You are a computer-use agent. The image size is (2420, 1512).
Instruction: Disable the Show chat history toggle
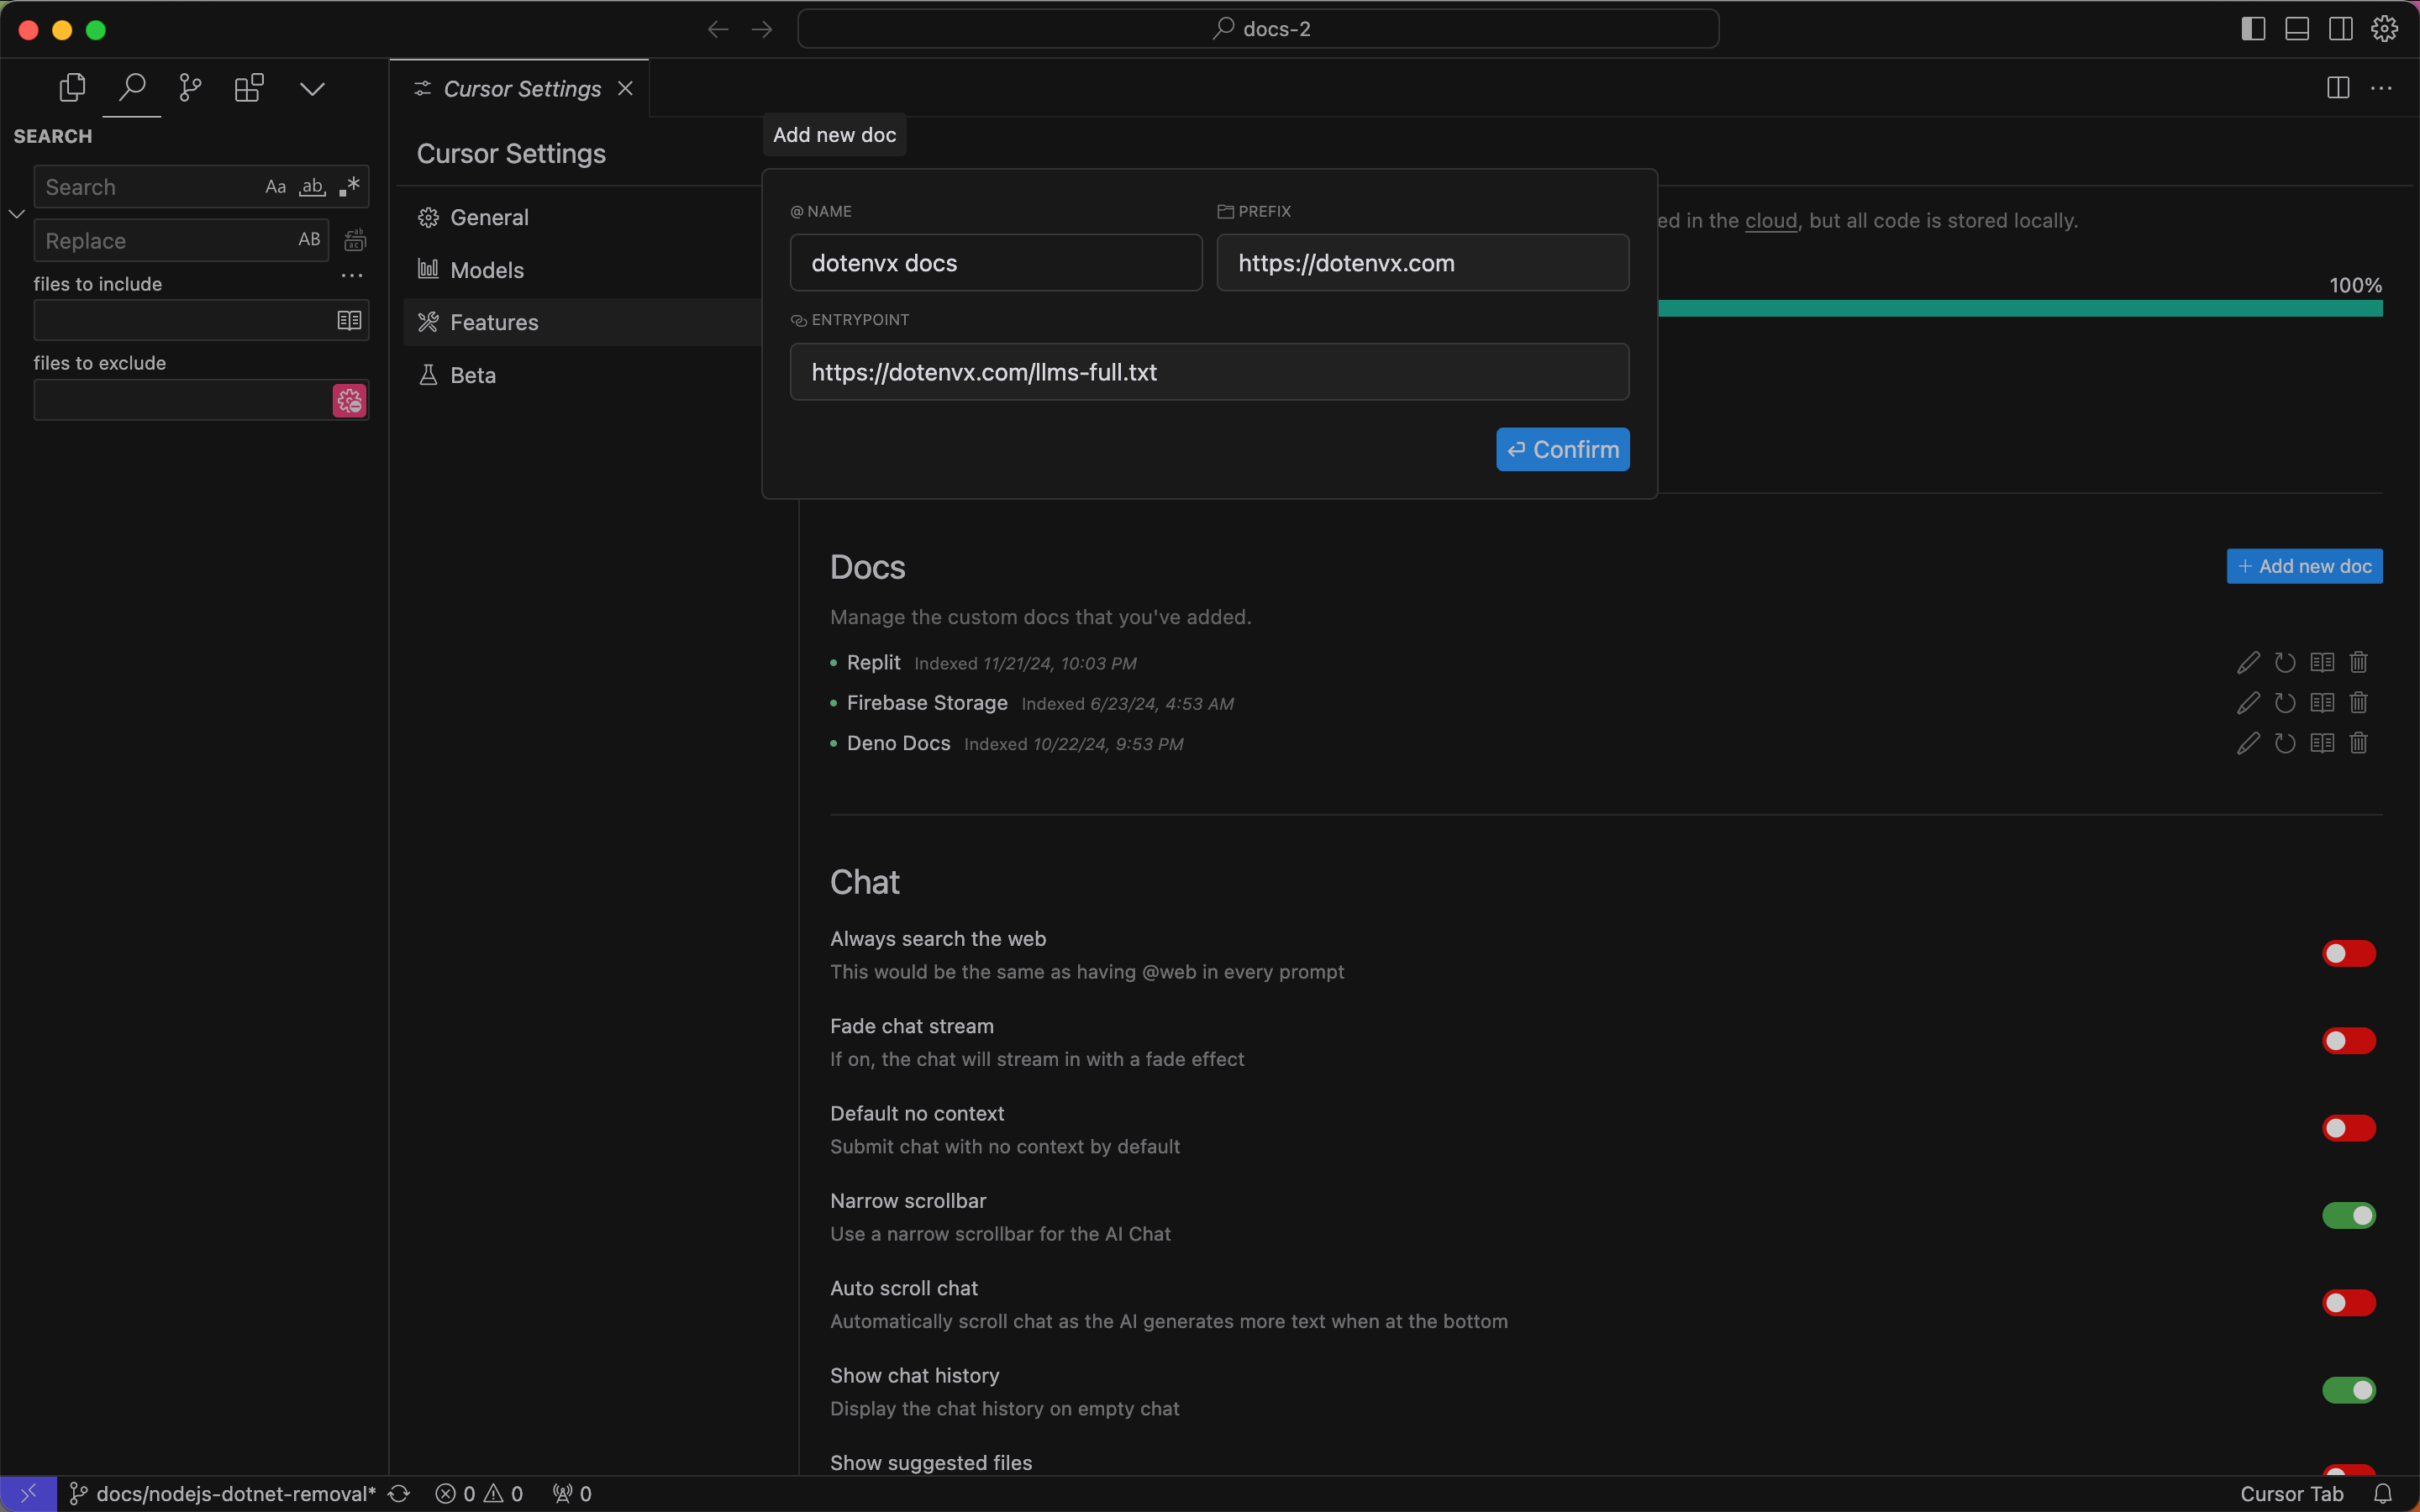click(x=2348, y=1390)
